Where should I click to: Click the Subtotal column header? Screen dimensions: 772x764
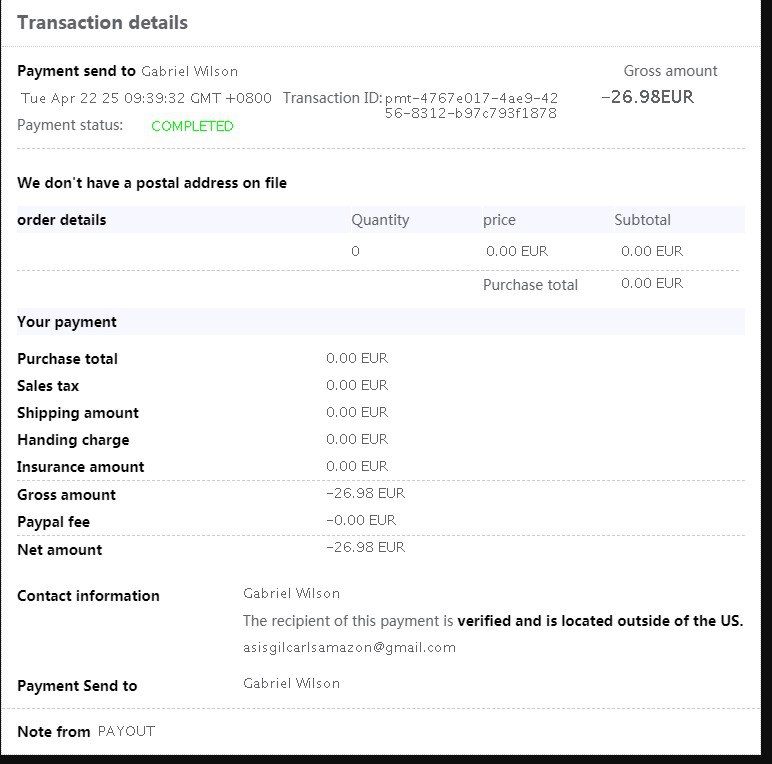coord(643,220)
